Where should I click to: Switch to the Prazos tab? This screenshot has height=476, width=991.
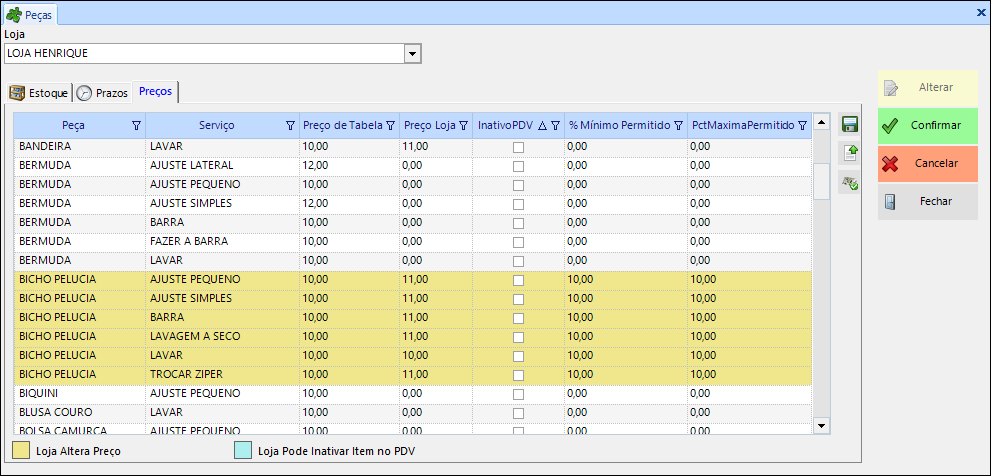click(103, 92)
